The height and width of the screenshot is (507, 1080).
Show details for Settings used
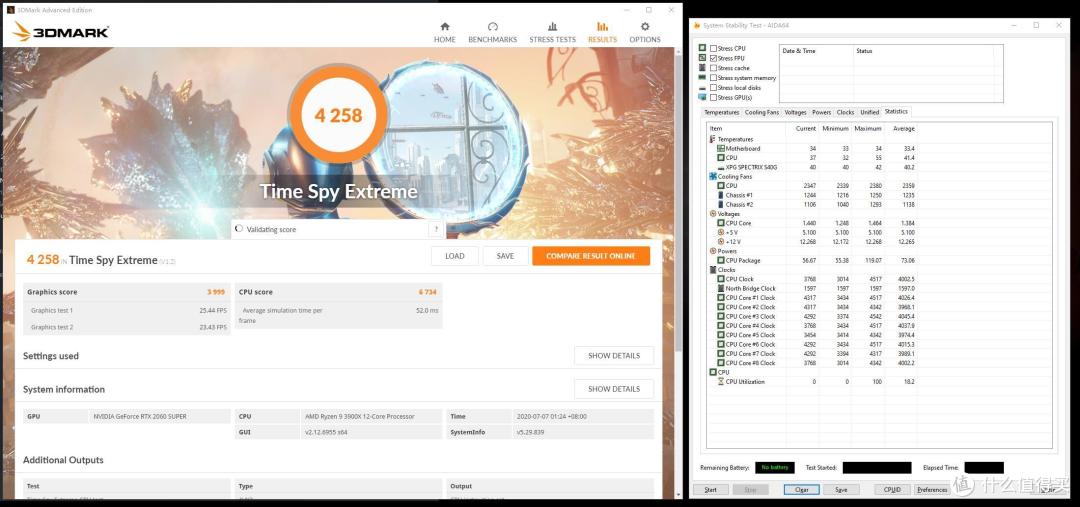point(614,355)
